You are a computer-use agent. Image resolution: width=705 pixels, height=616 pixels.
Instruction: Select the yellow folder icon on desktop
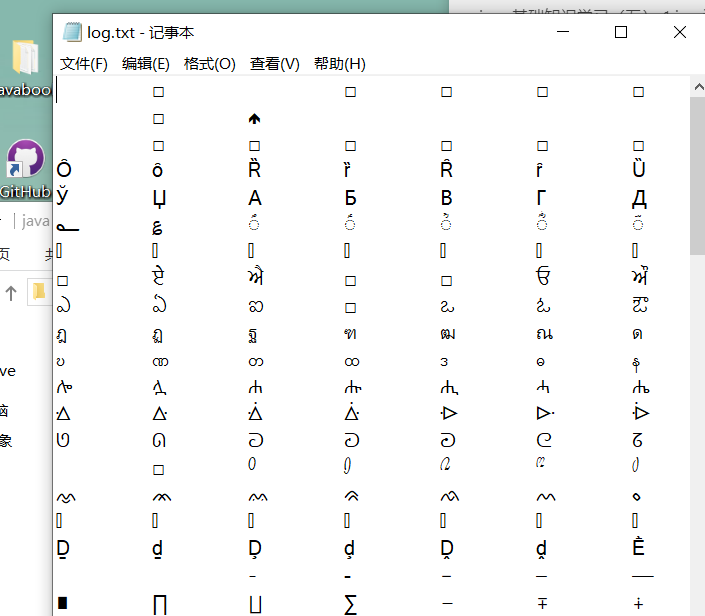(x=25, y=57)
